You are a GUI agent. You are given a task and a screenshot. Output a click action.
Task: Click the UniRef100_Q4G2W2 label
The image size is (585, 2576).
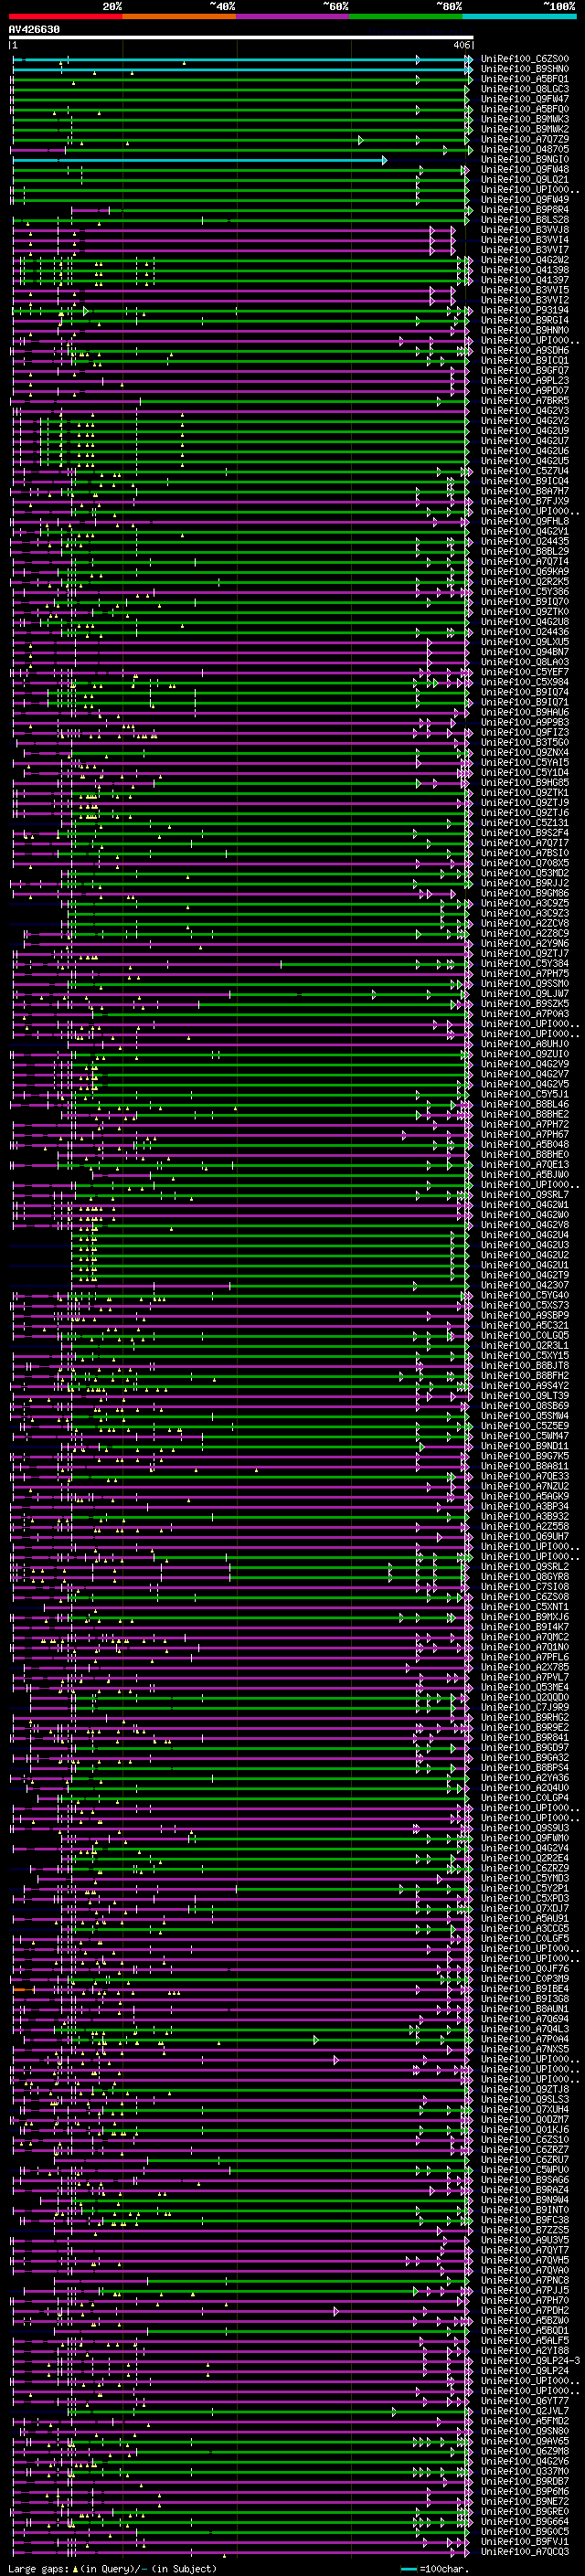[x=525, y=260]
